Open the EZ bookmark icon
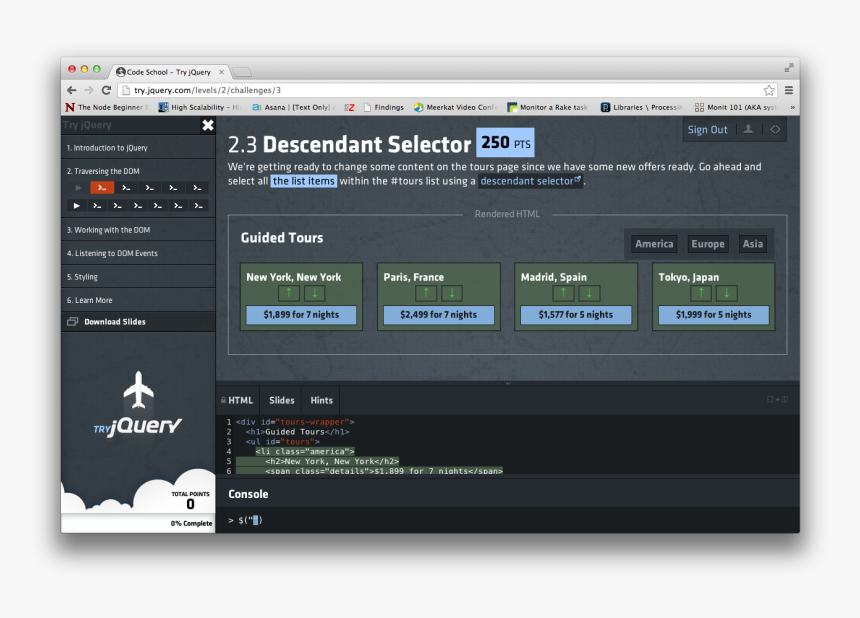This screenshot has height=618, width=860. [x=349, y=107]
